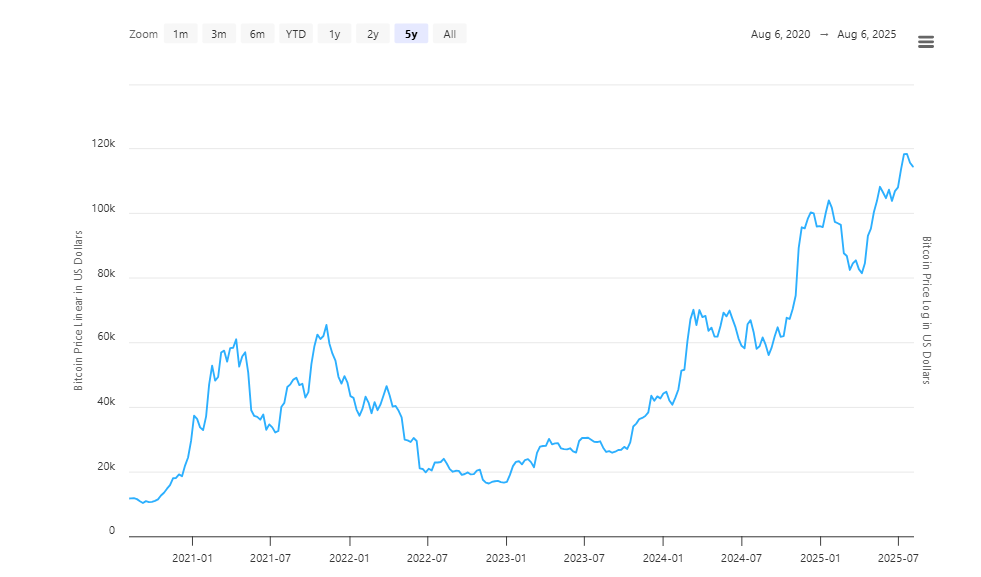Choose the 5y zoom option
The width and height of the screenshot is (981, 577).
411,34
